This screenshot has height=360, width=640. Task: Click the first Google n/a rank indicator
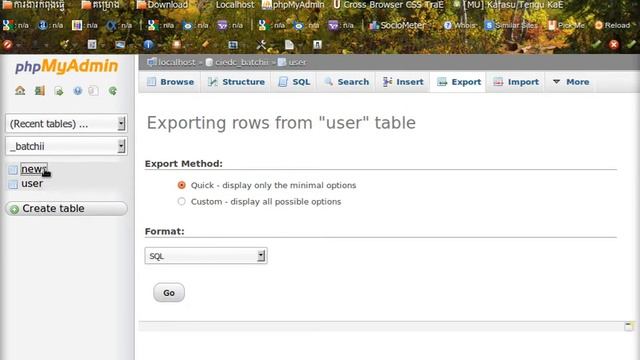16,25
